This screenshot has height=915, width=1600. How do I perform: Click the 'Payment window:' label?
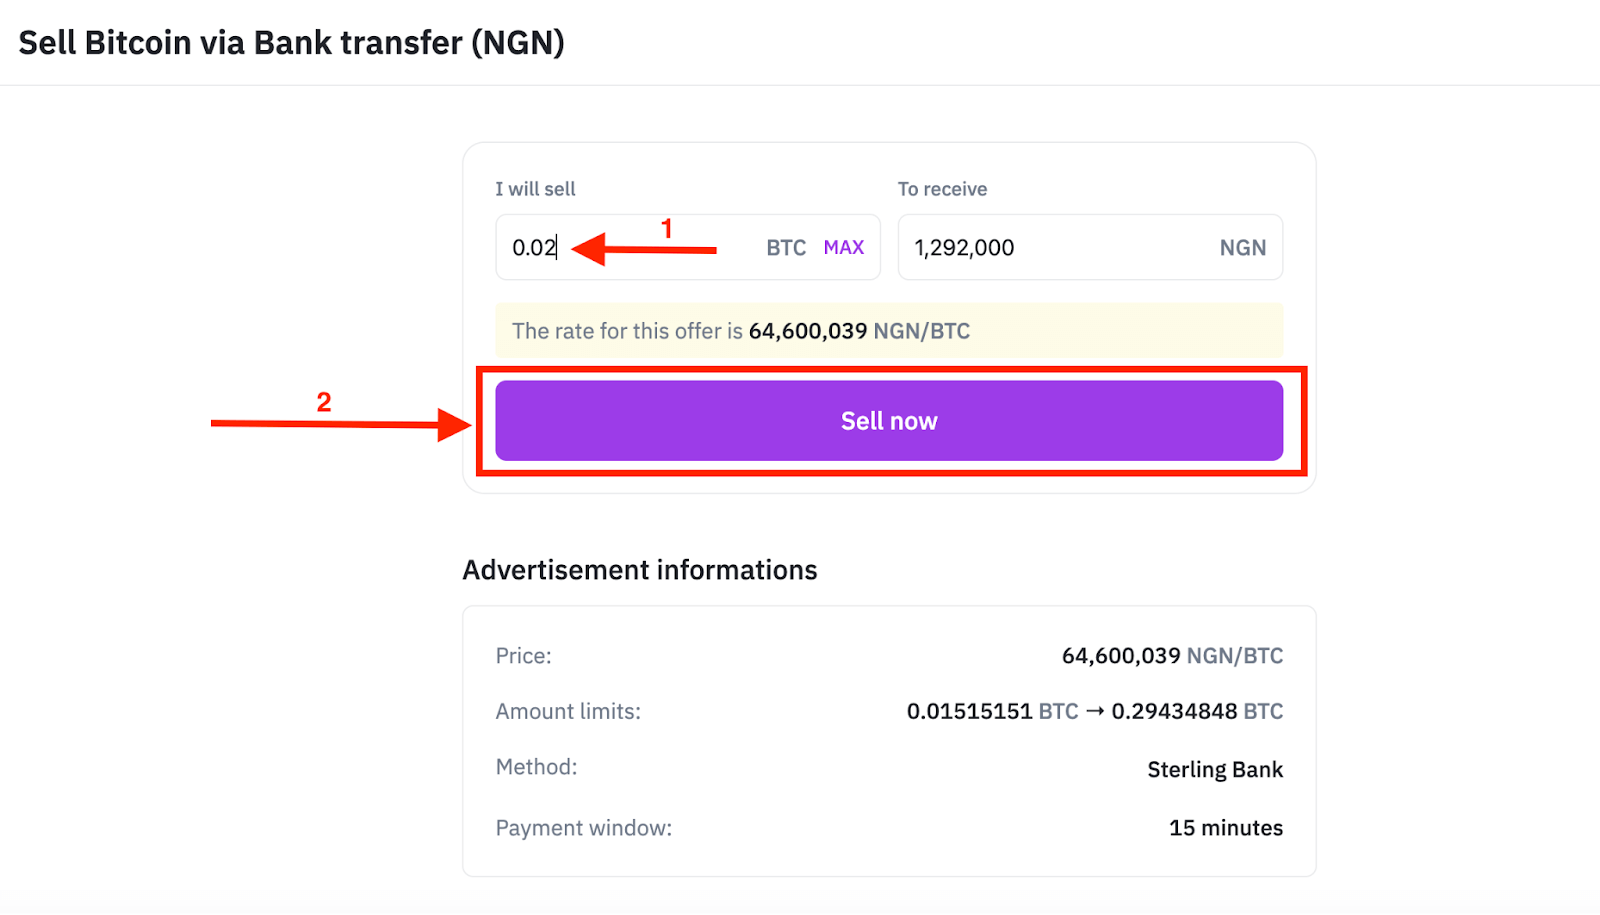(583, 828)
